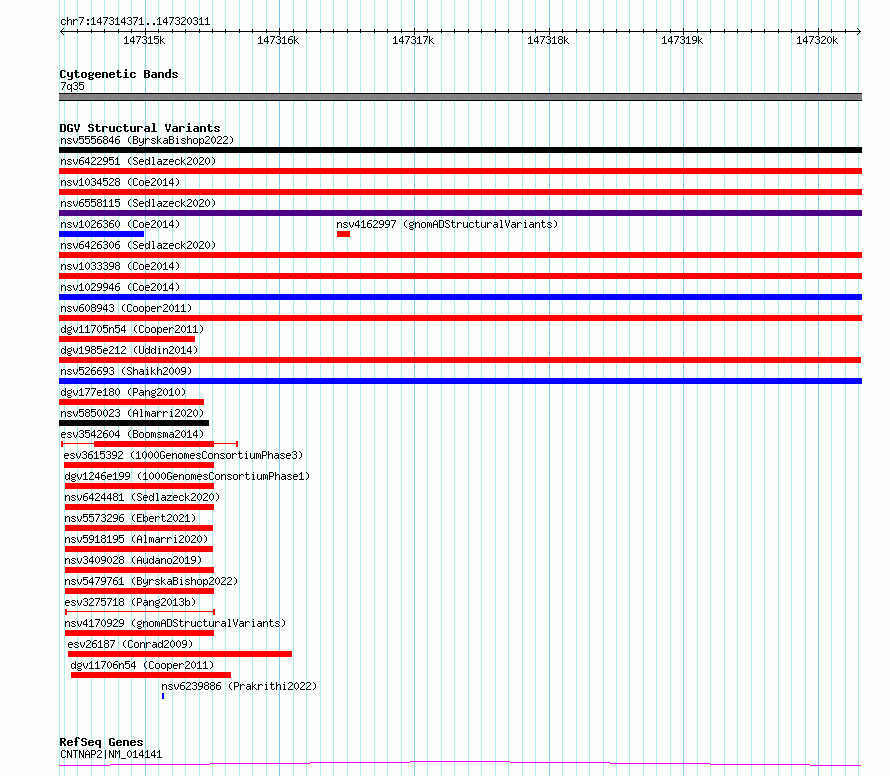Click the nsv5556846 (ByrskaBishop2022) label
Image resolution: width=890 pixels, height=776 pixels.
pos(147,140)
